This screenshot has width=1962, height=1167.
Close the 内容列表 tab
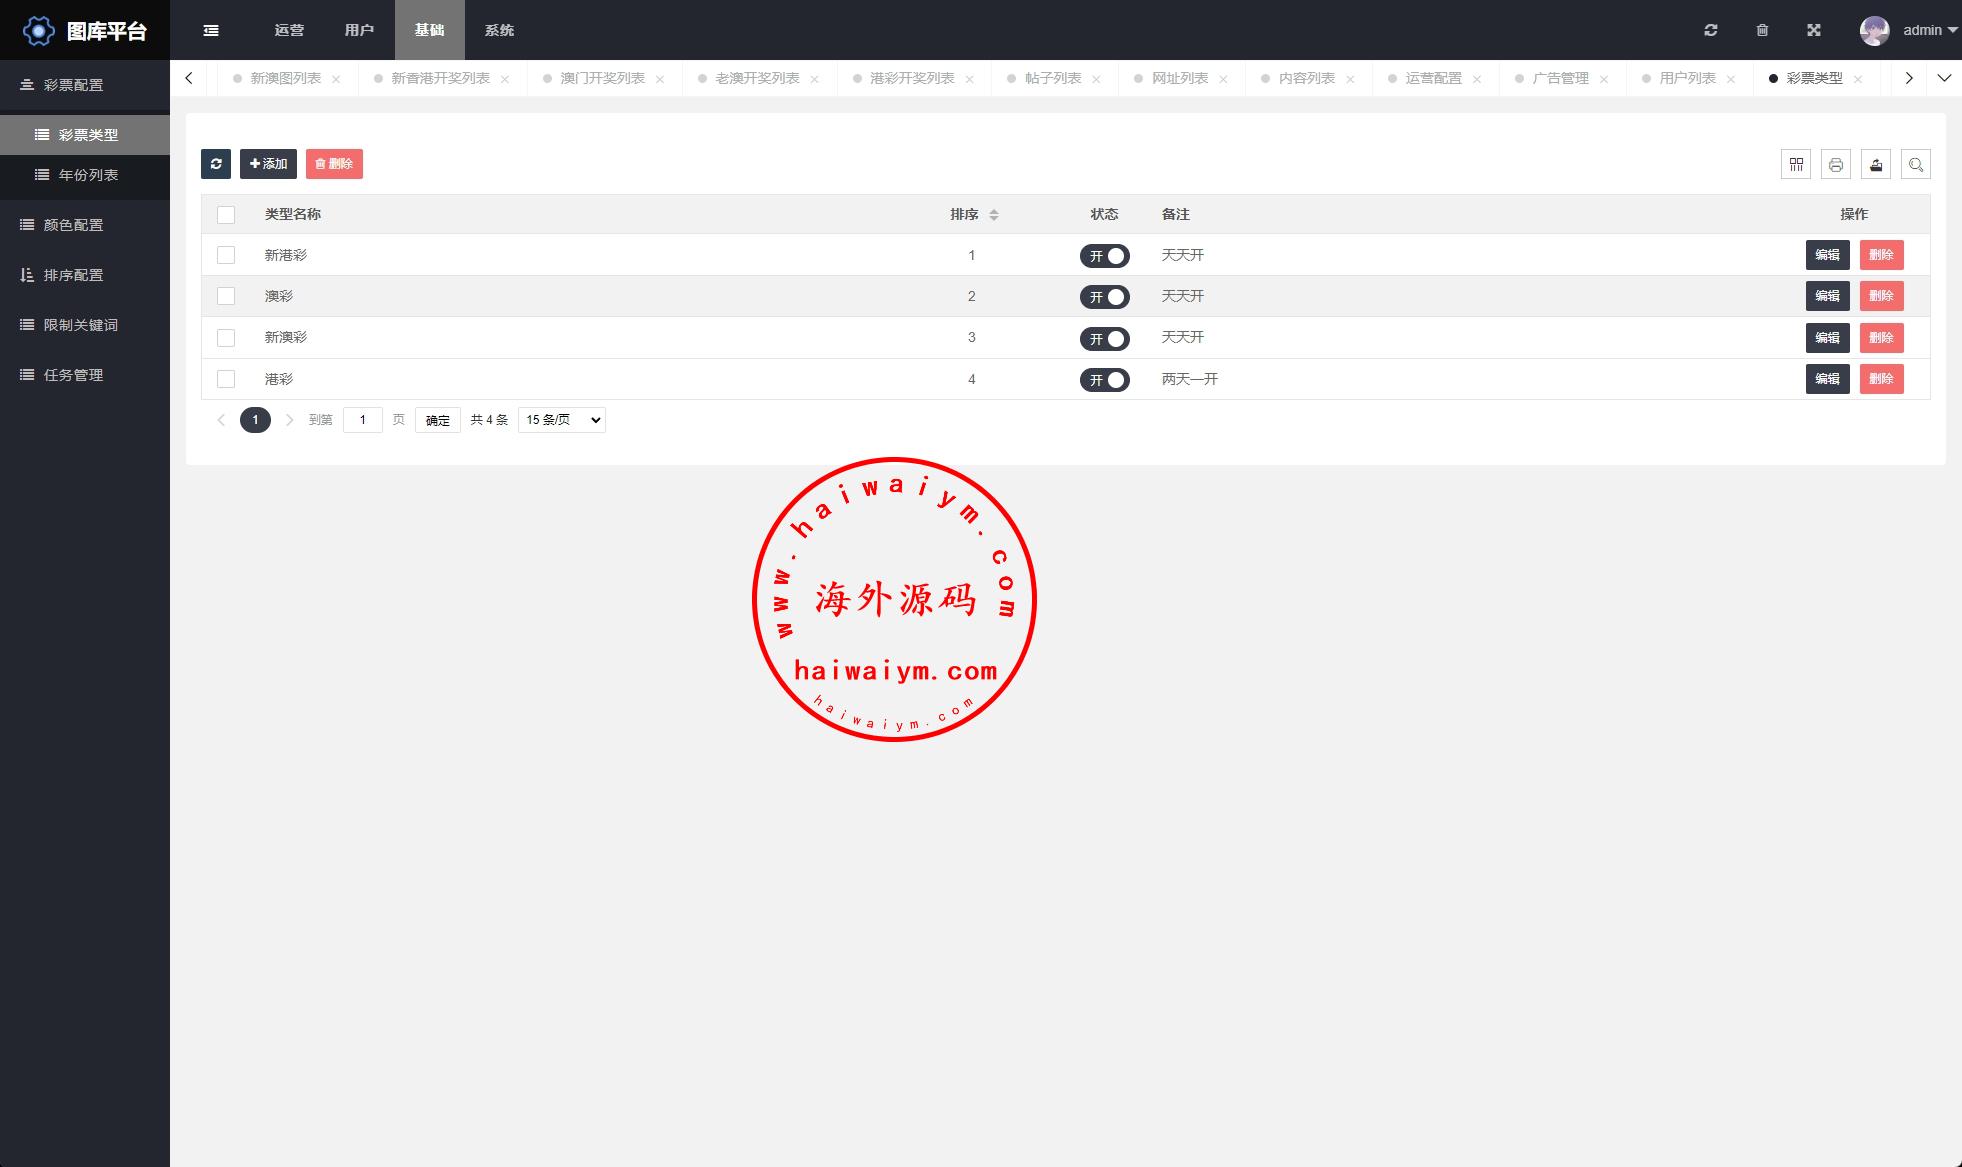tap(1351, 79)
